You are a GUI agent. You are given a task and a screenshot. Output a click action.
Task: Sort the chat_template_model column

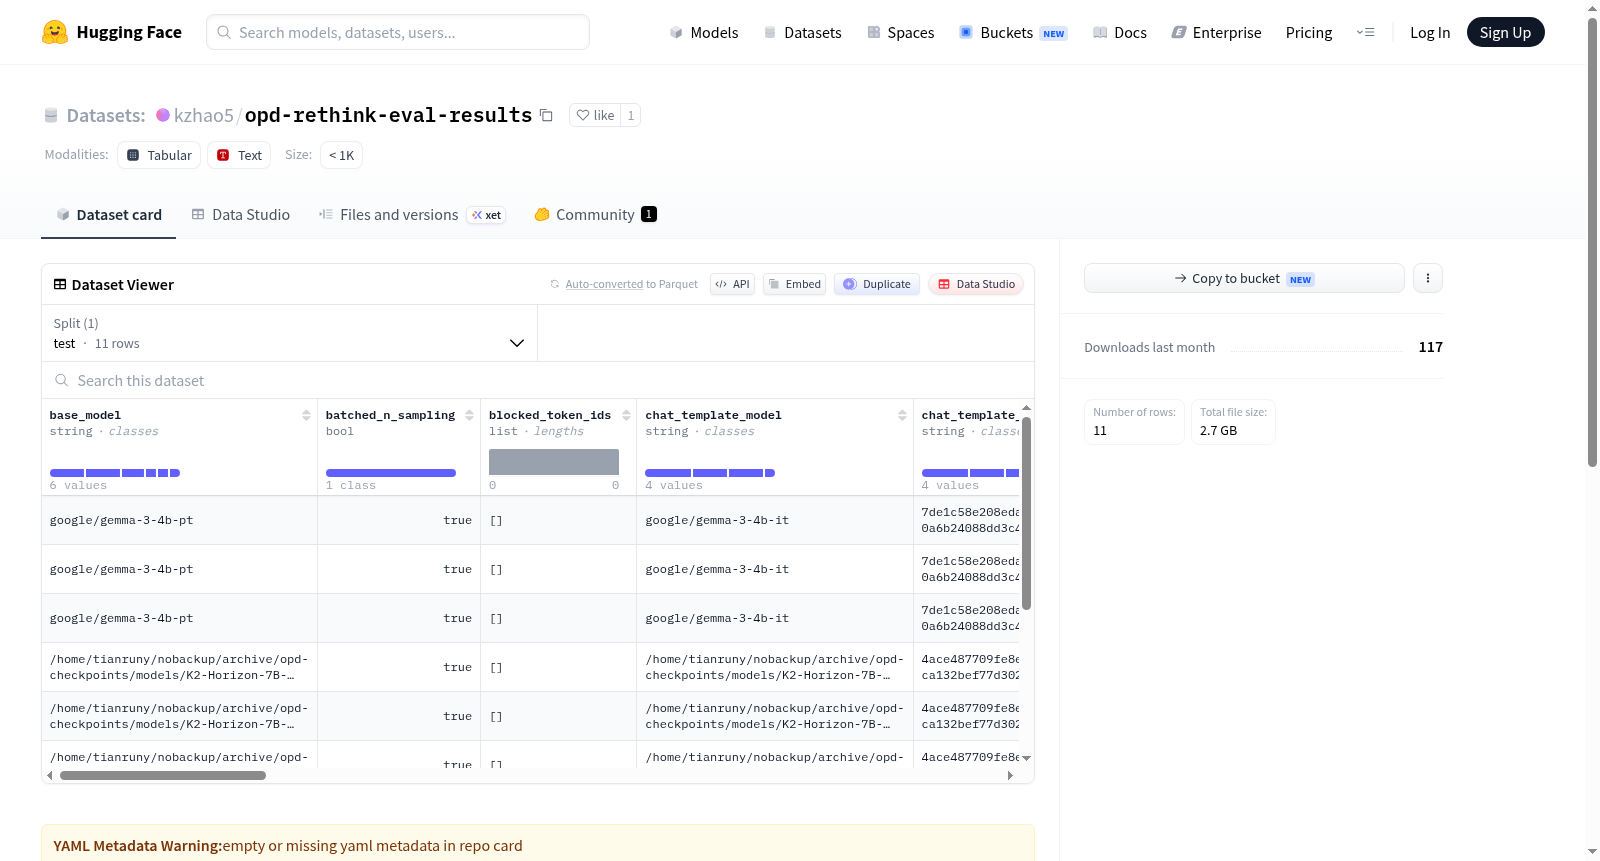tap(902, 415)
